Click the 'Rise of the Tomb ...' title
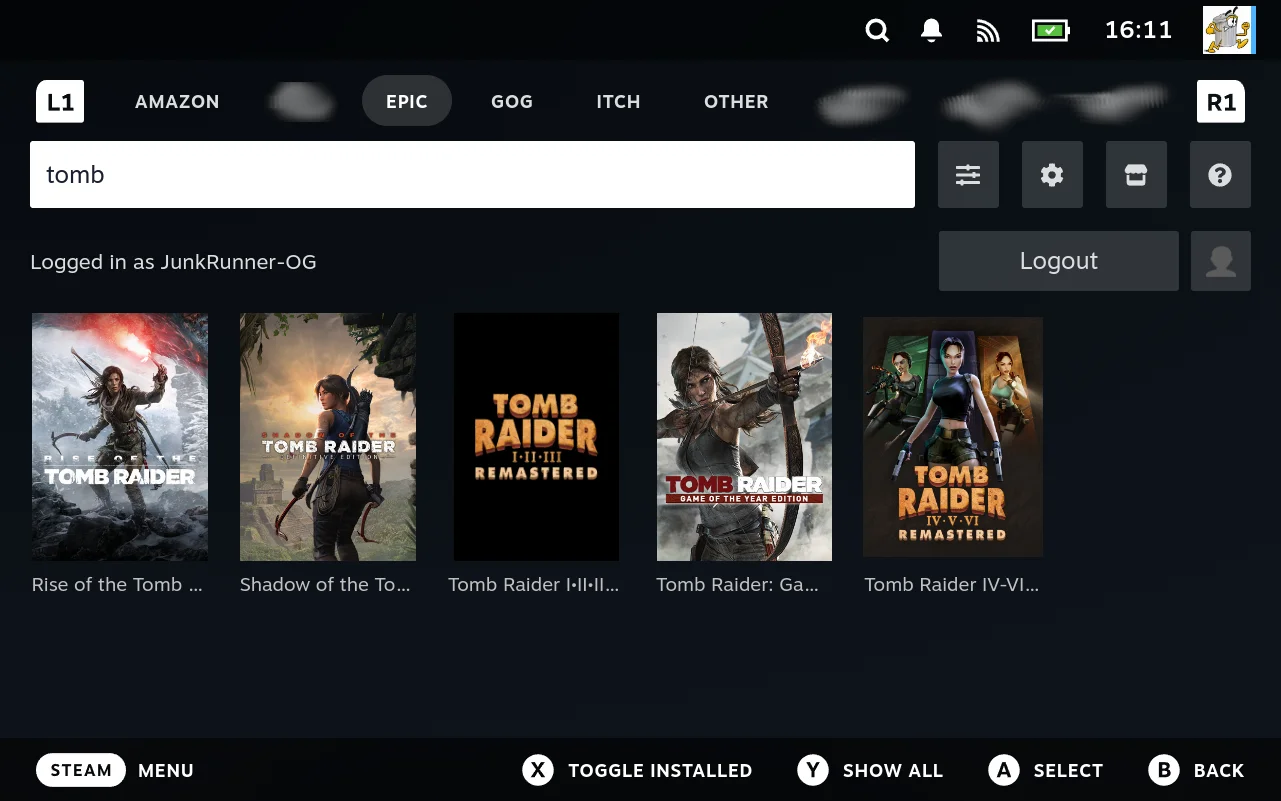 117,585
